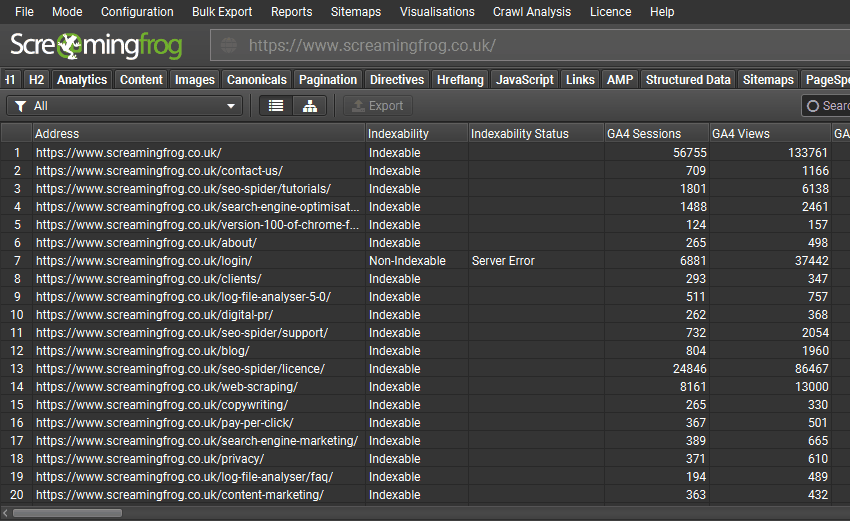Open the Visualisations menu

[437, 12]
